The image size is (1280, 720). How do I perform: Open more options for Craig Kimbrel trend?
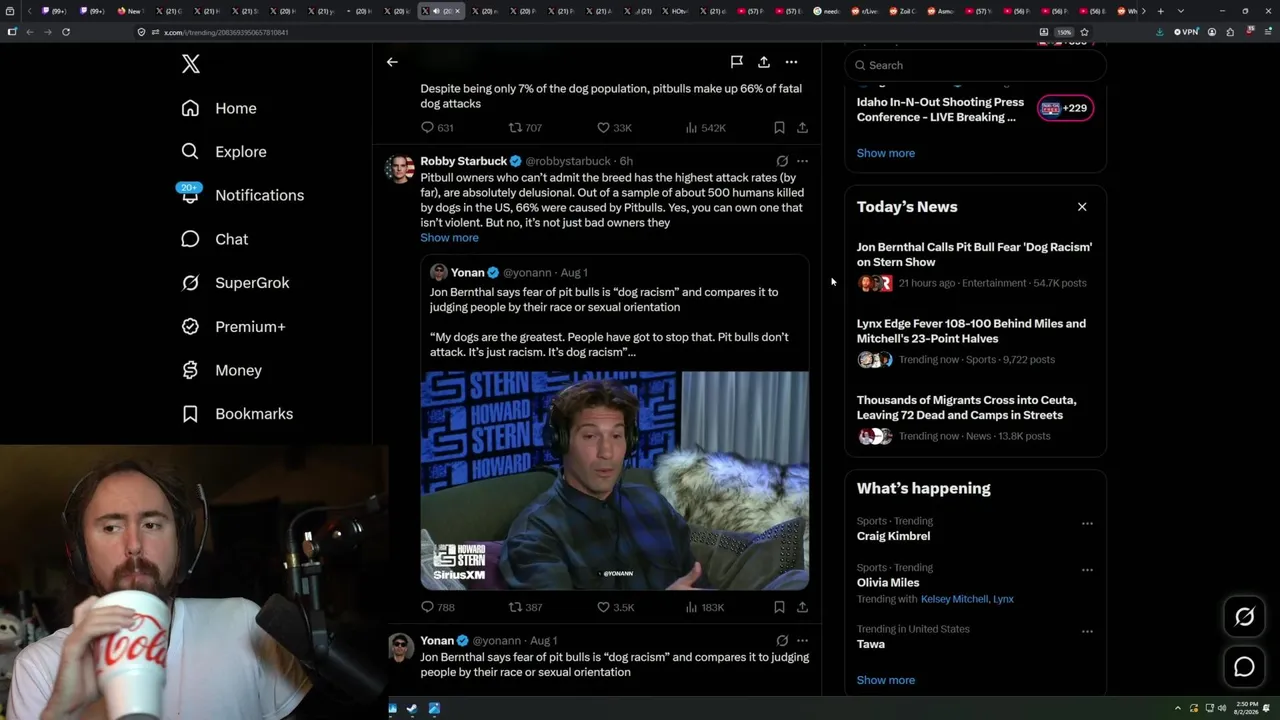click(x=1087, y=523)
